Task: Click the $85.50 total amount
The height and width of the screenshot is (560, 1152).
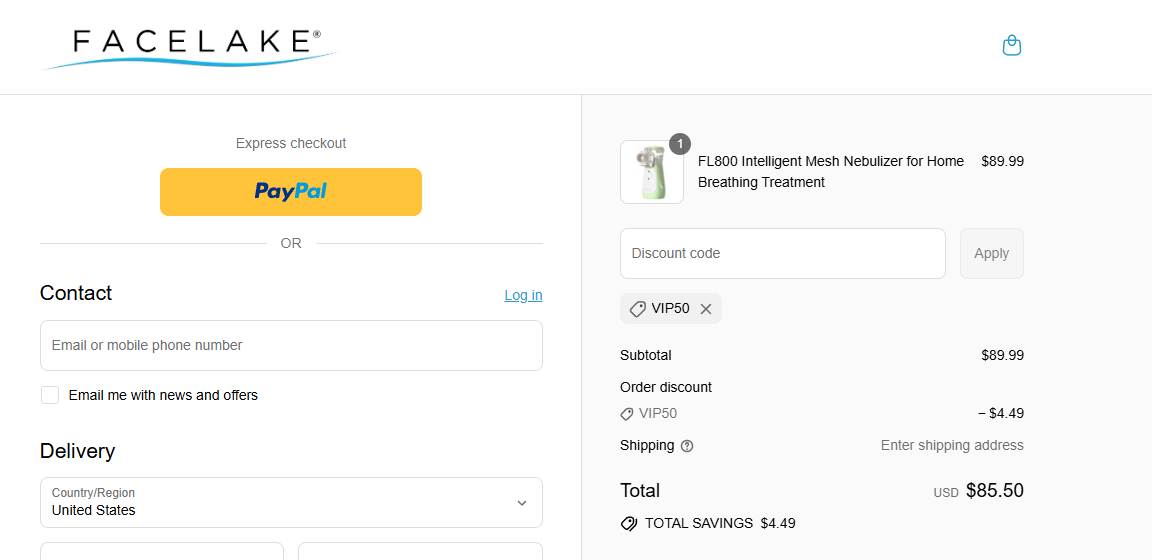Action: coord(994,490)
